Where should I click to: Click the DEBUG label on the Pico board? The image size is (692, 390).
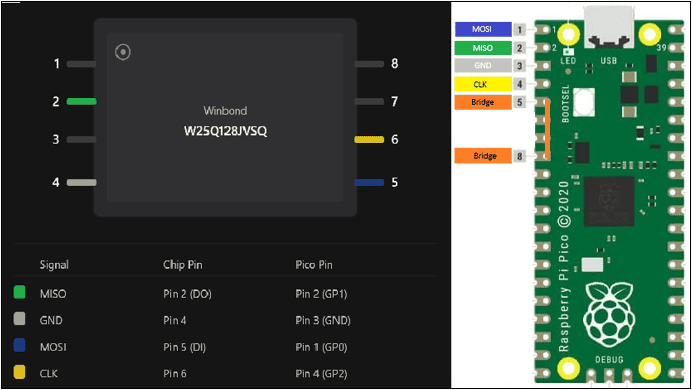click(x=609, y=360)
